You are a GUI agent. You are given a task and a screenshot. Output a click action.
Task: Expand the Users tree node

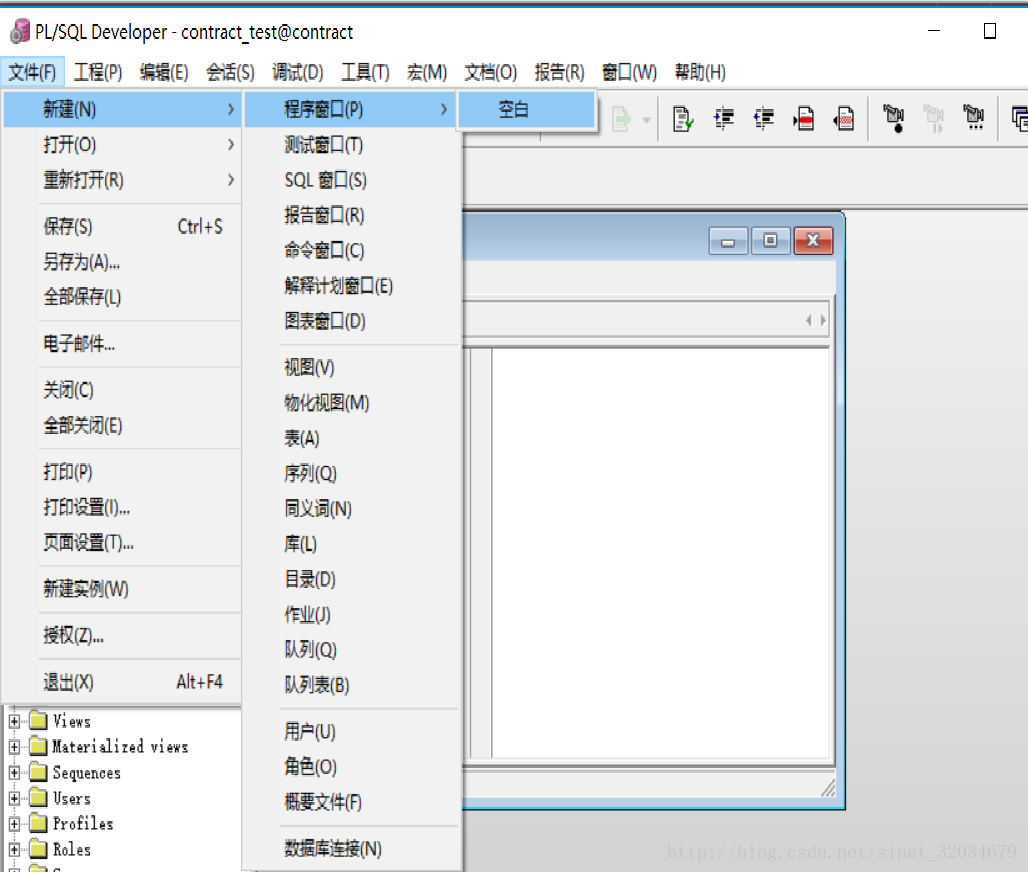(14, 798)
